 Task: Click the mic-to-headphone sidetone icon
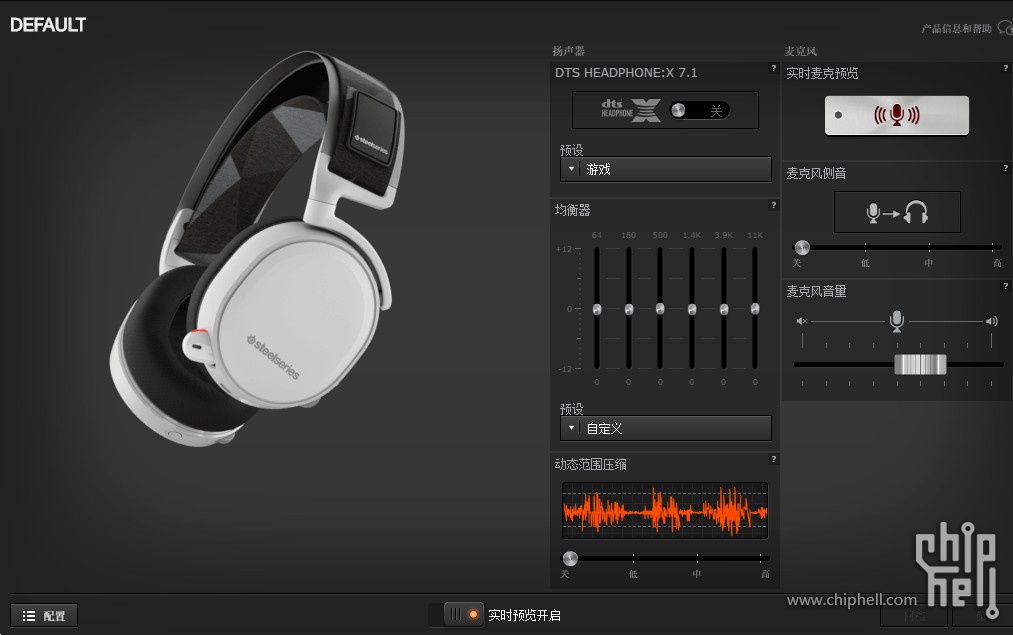click(x=897, y=212)
